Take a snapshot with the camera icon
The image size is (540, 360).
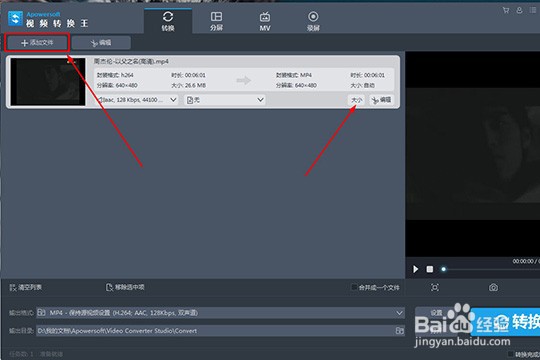[493, 287]
